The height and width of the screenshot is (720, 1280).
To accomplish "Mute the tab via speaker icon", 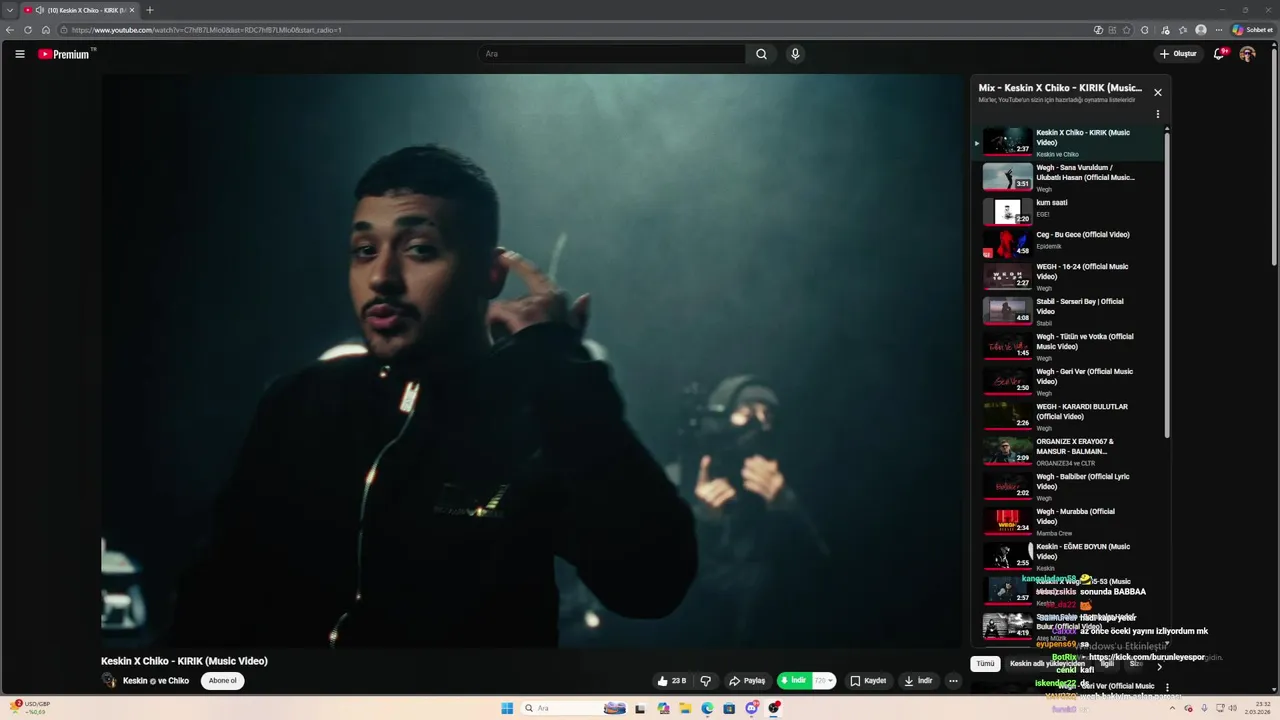I will [x=40, y=10].
